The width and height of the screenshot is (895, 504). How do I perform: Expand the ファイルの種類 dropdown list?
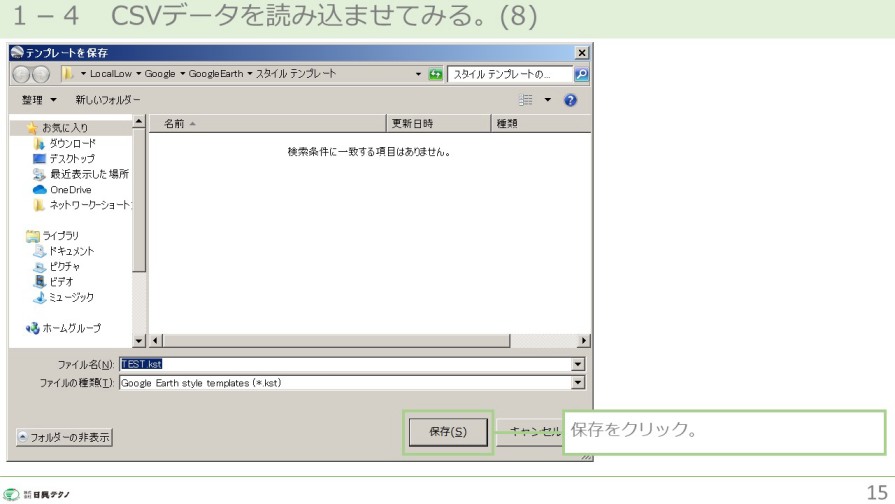point(577,382)
